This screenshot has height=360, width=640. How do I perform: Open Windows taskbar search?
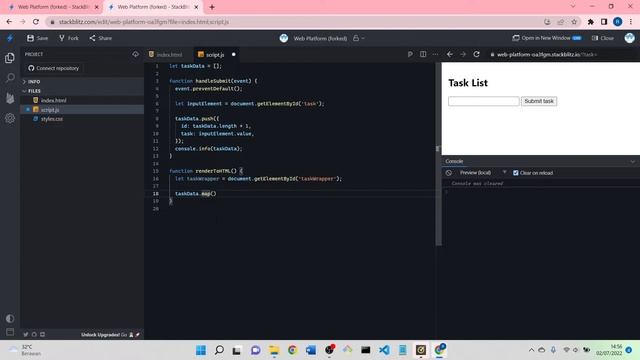[x=219, y=350]
